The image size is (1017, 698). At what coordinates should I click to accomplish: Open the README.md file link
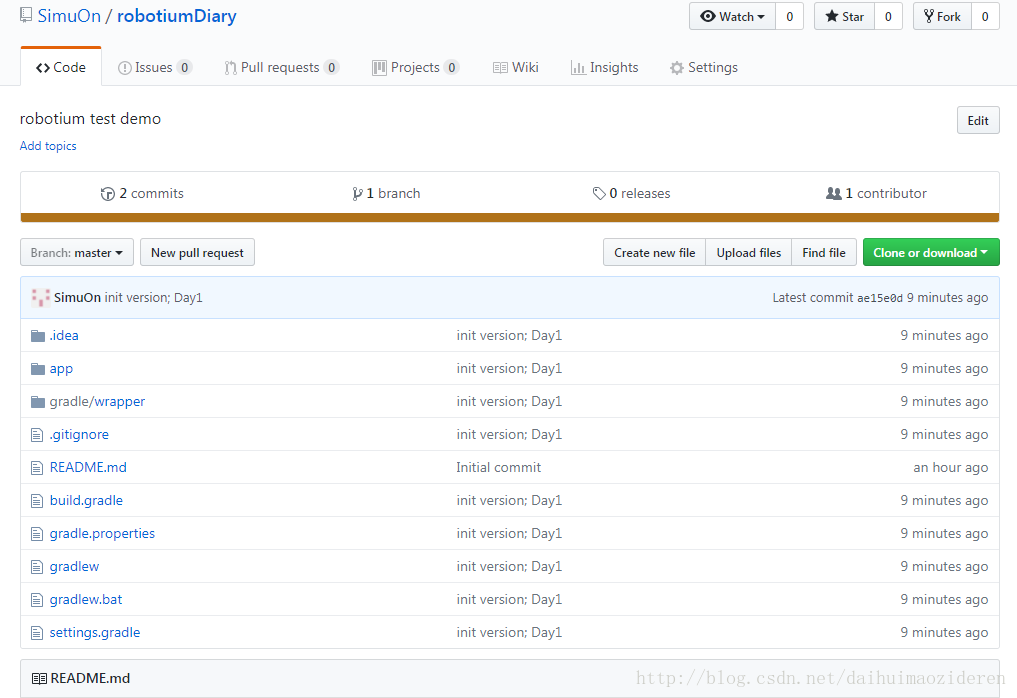88,468
